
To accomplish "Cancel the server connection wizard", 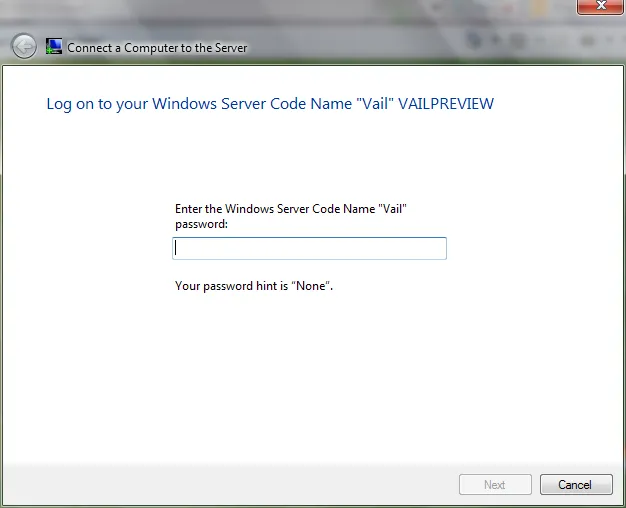I will (x=576, y=484).
